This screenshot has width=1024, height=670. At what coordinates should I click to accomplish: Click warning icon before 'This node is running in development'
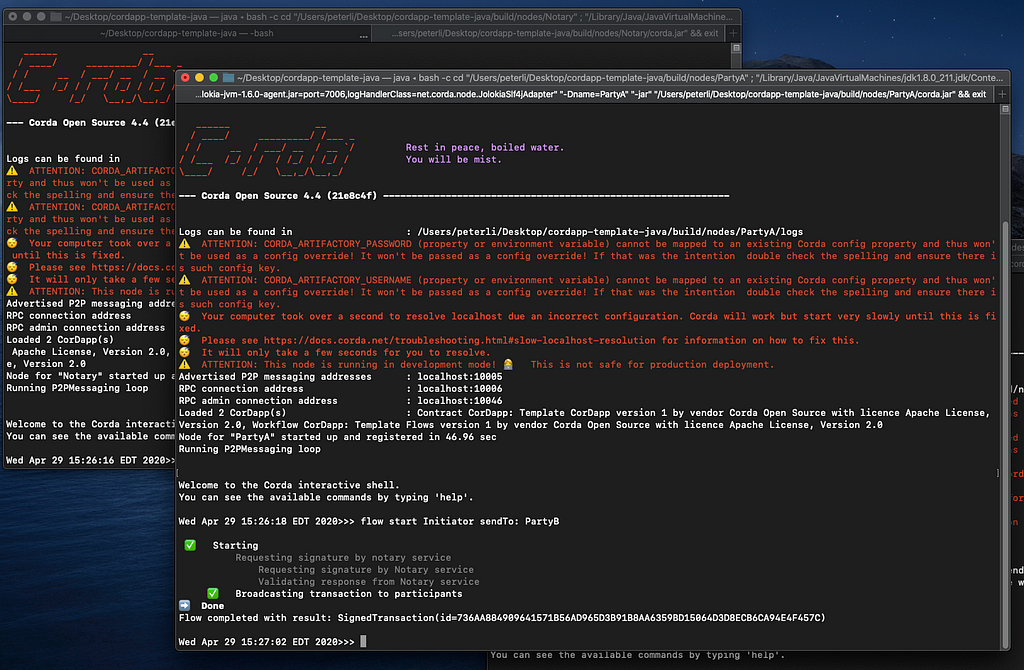185,364
